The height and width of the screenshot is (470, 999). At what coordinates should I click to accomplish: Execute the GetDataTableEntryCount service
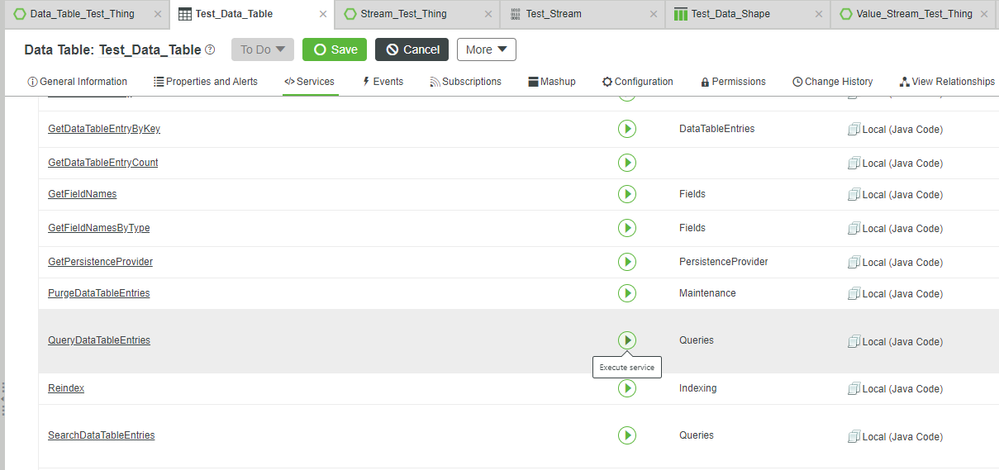(x=627, y=163)
